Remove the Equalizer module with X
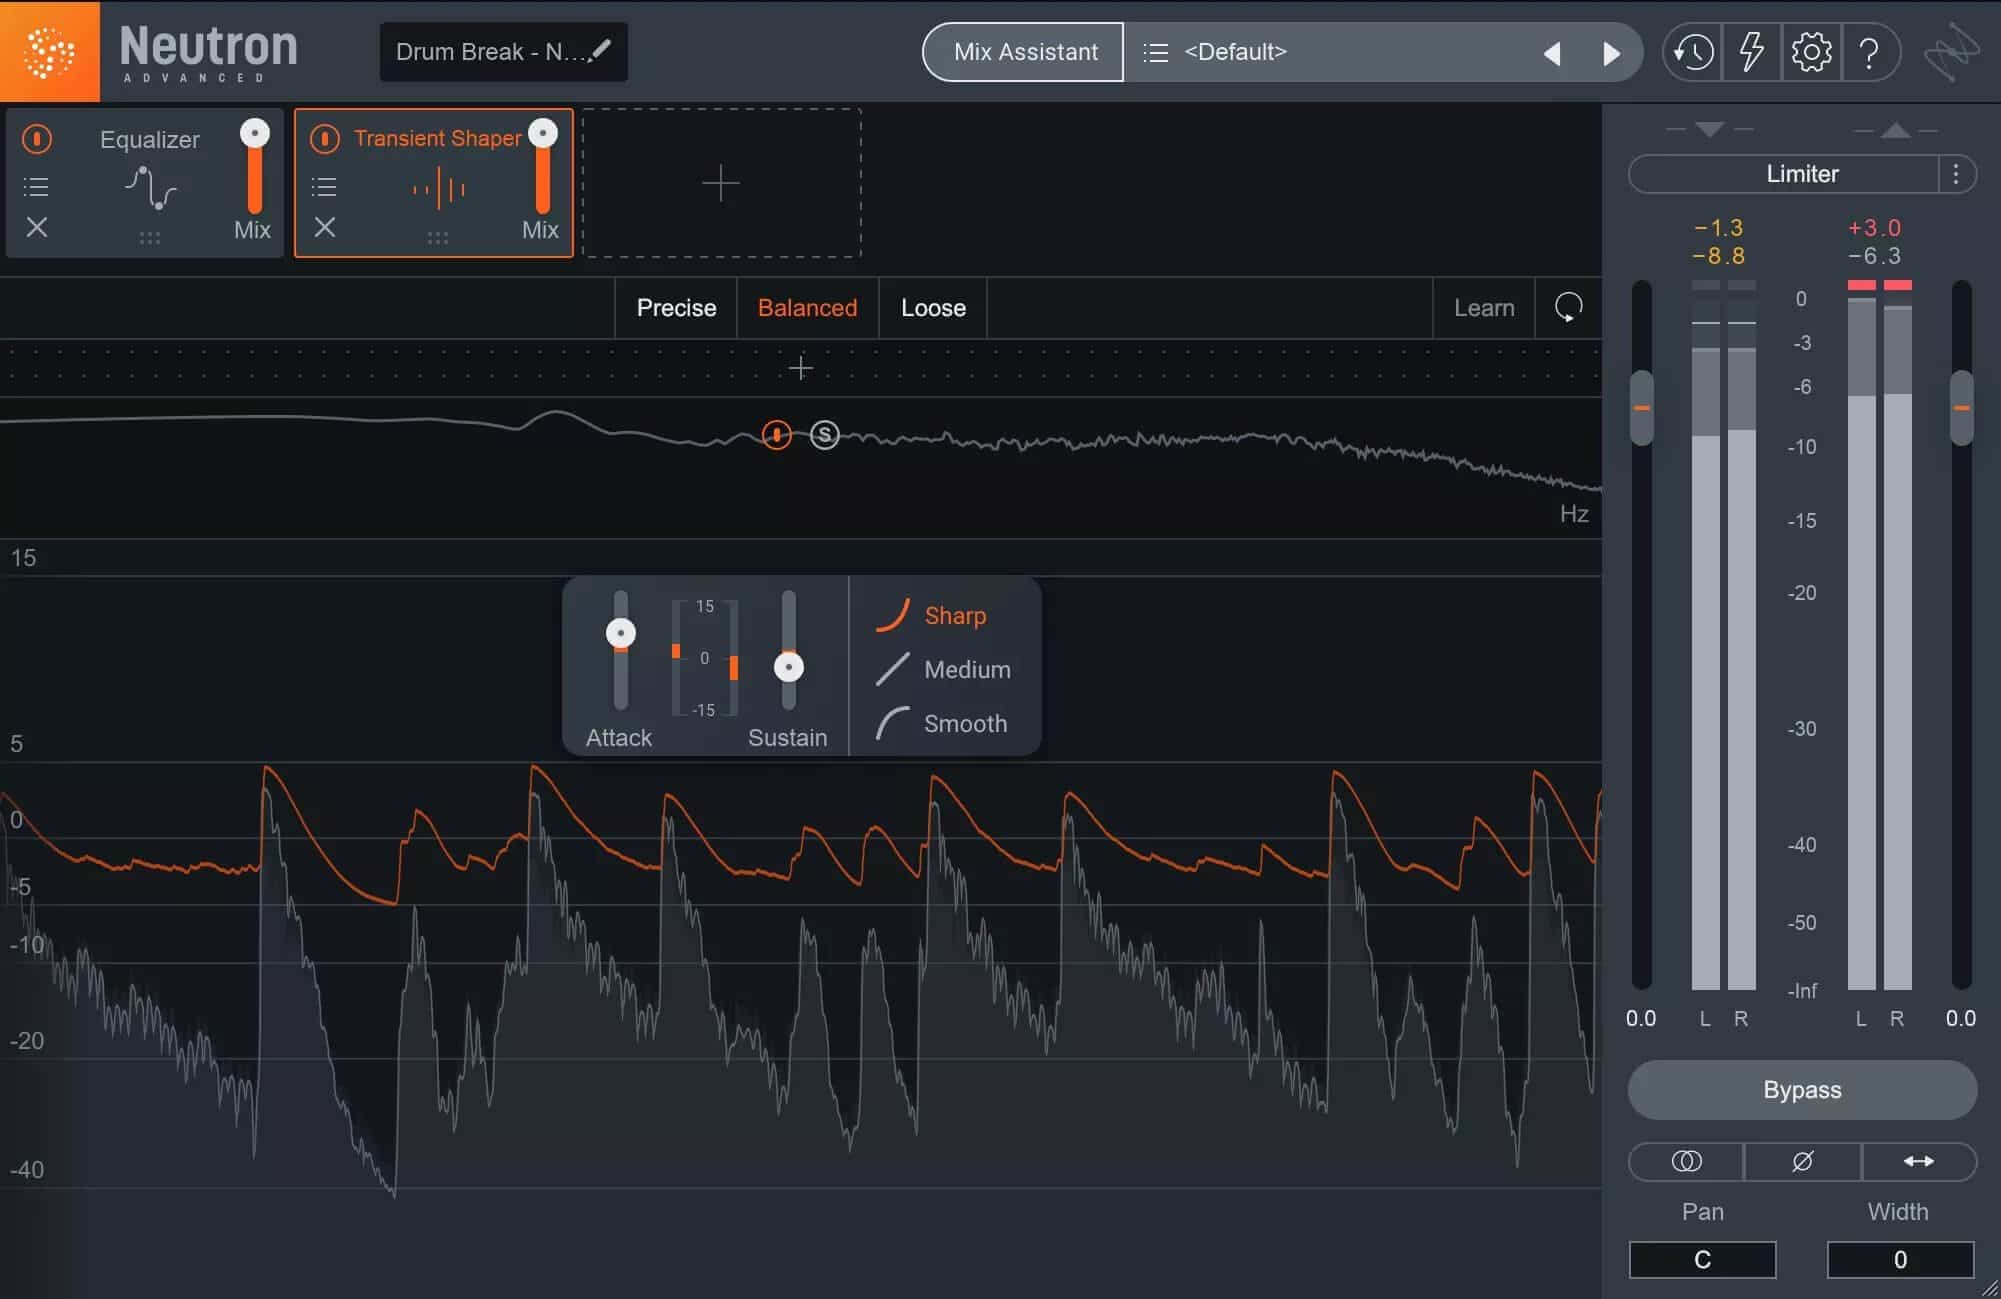The height and width of the screenshot is (1299, 2001). (37, 227)
